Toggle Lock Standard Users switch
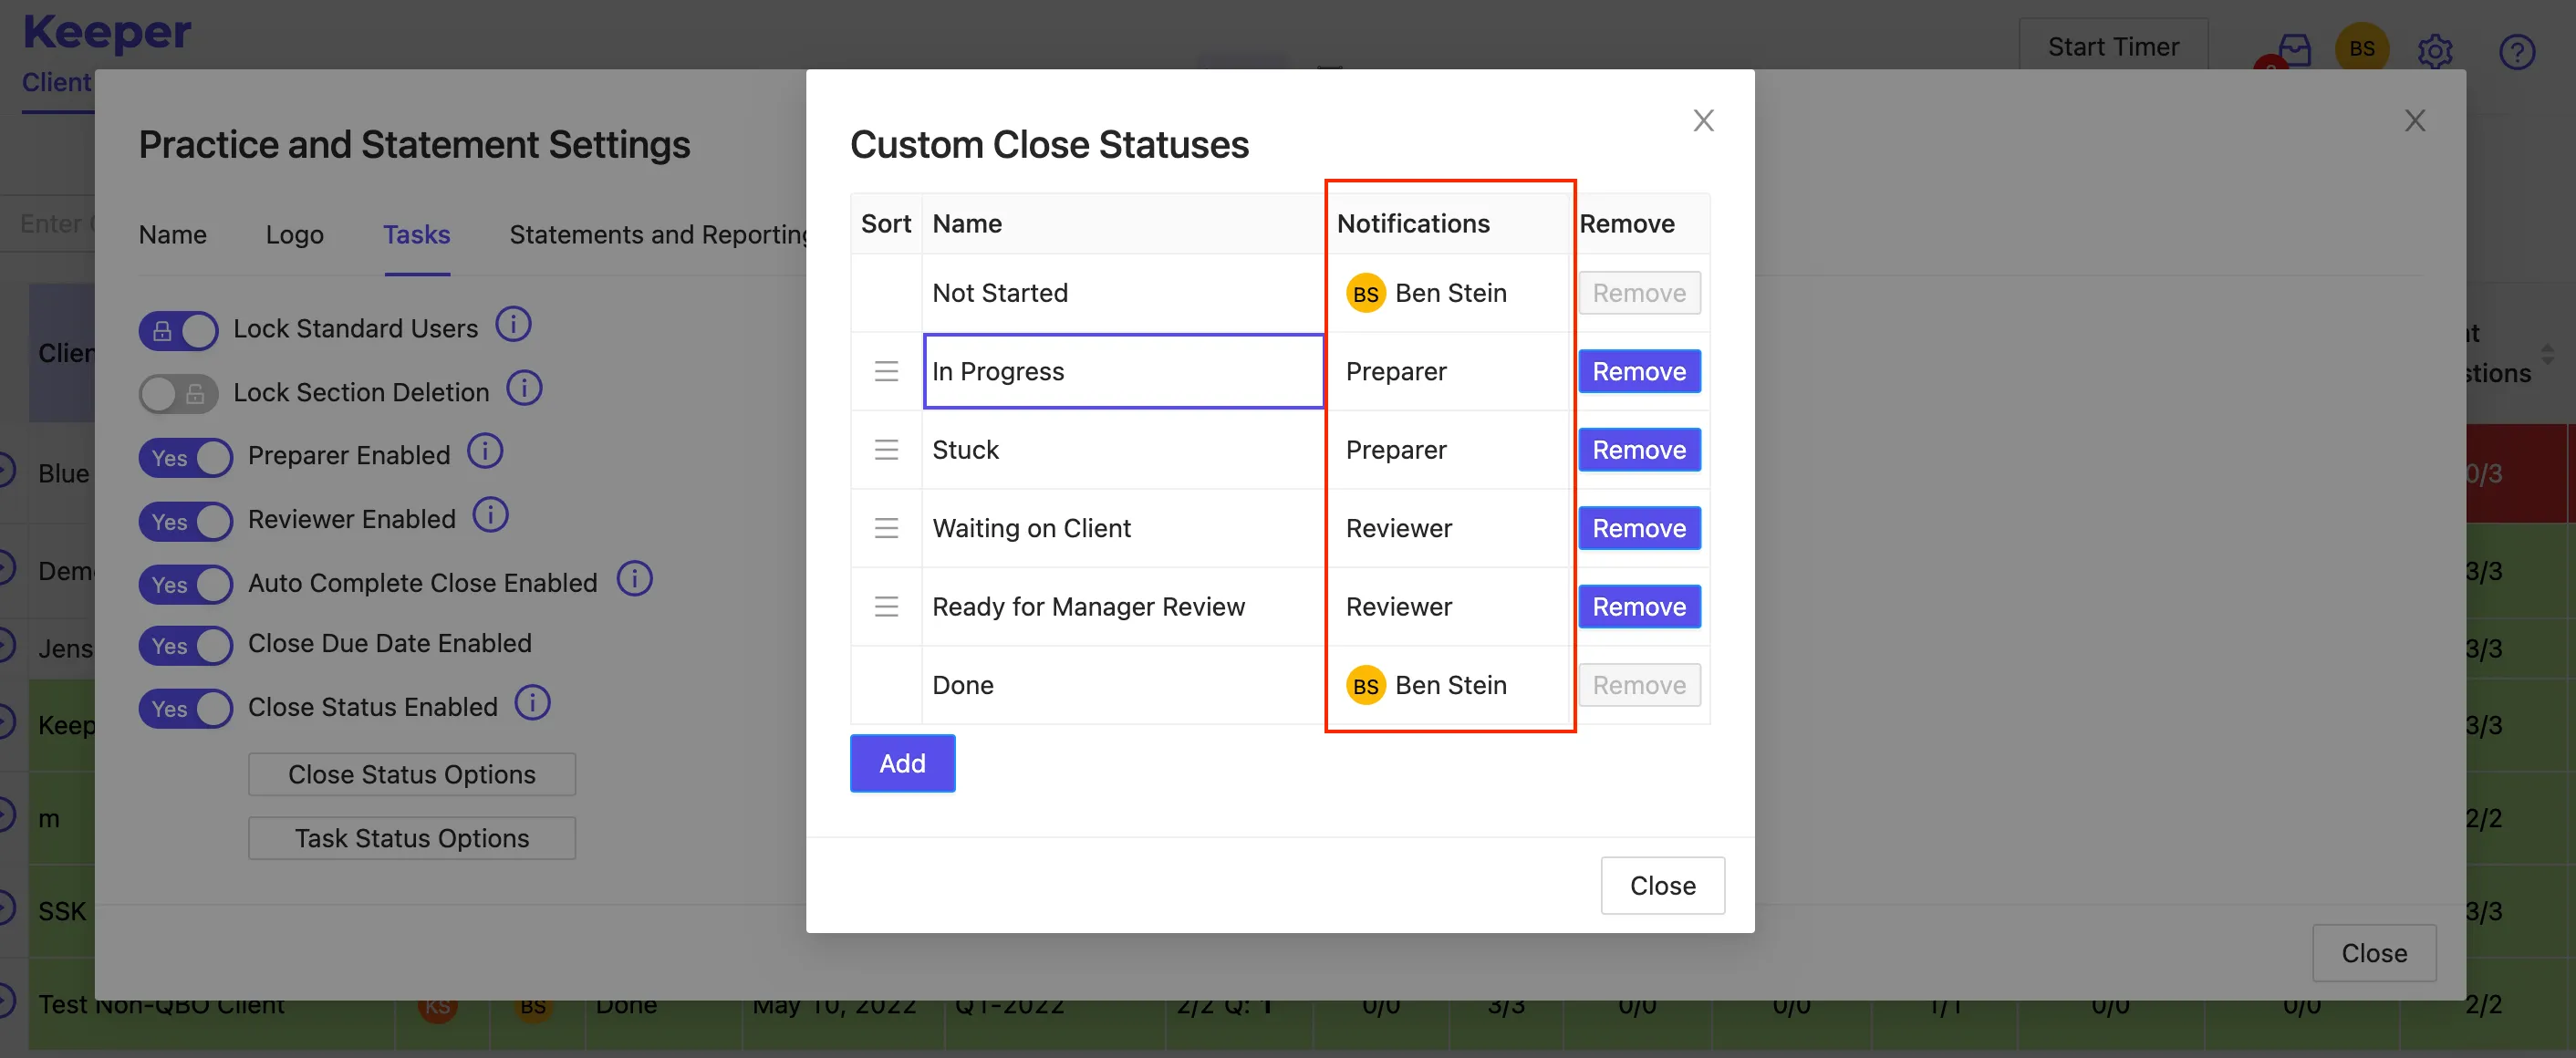This screenshot has height=1058, width=2576. click(x=179, y=331)
